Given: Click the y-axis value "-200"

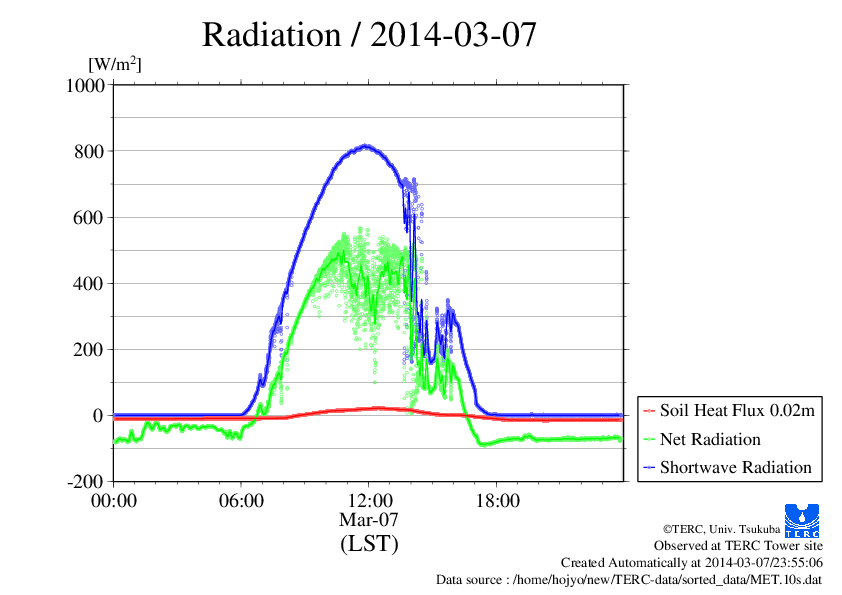Looking at the screenshot, I should coord(86,482).
